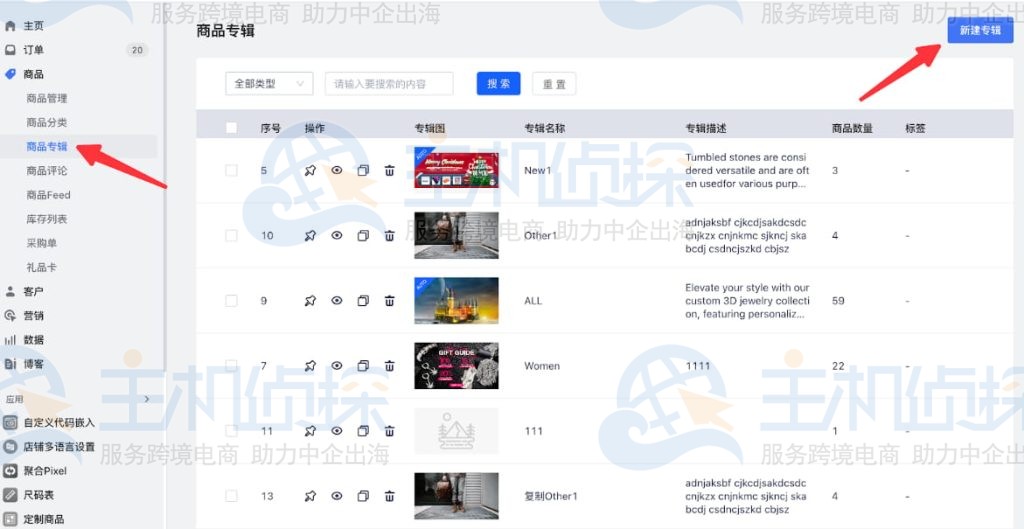Go to 库存列表 in sidebar
The width and height of the screenshot is (1024, 529).
tap(48, 219)
